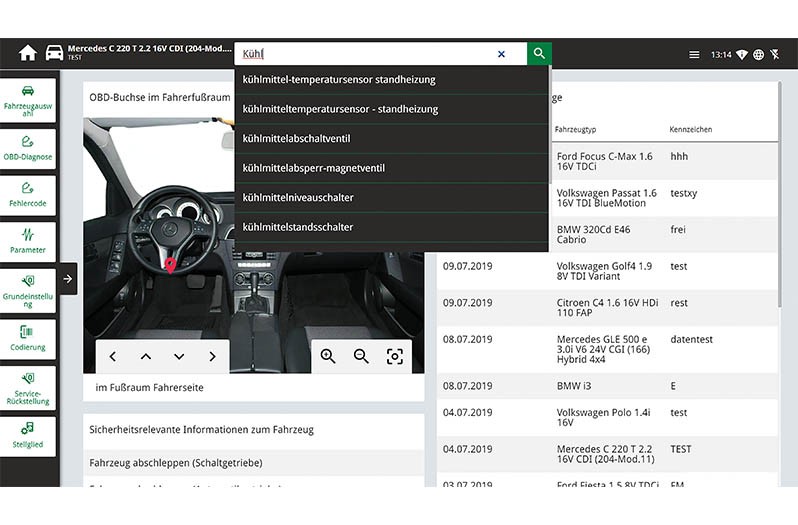This screenshot has height=525, width=798.
Task: Open OBD-Diagnose in the sidebar
Action: click(x=28, y=147)
